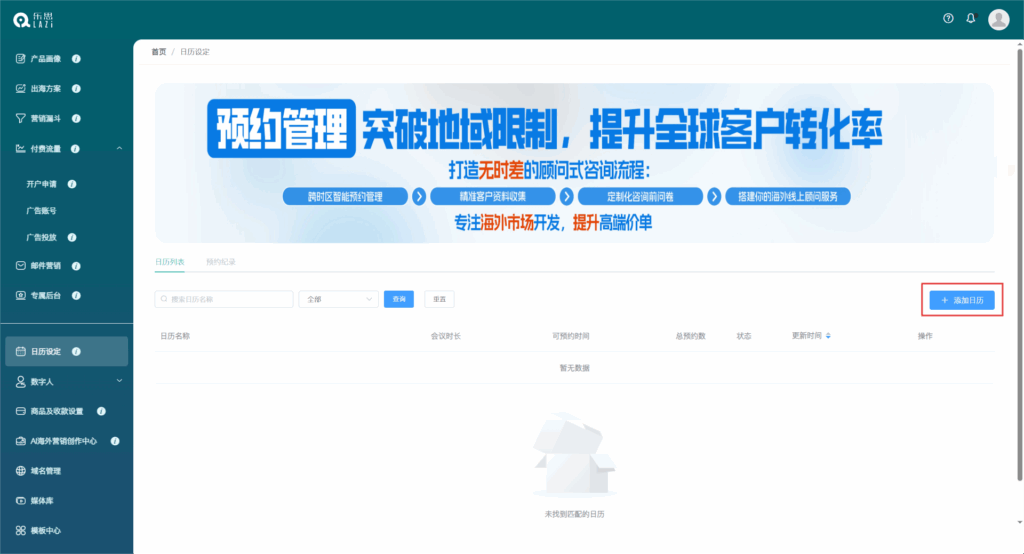Click the 添加日历 button

tap(961, 300)
